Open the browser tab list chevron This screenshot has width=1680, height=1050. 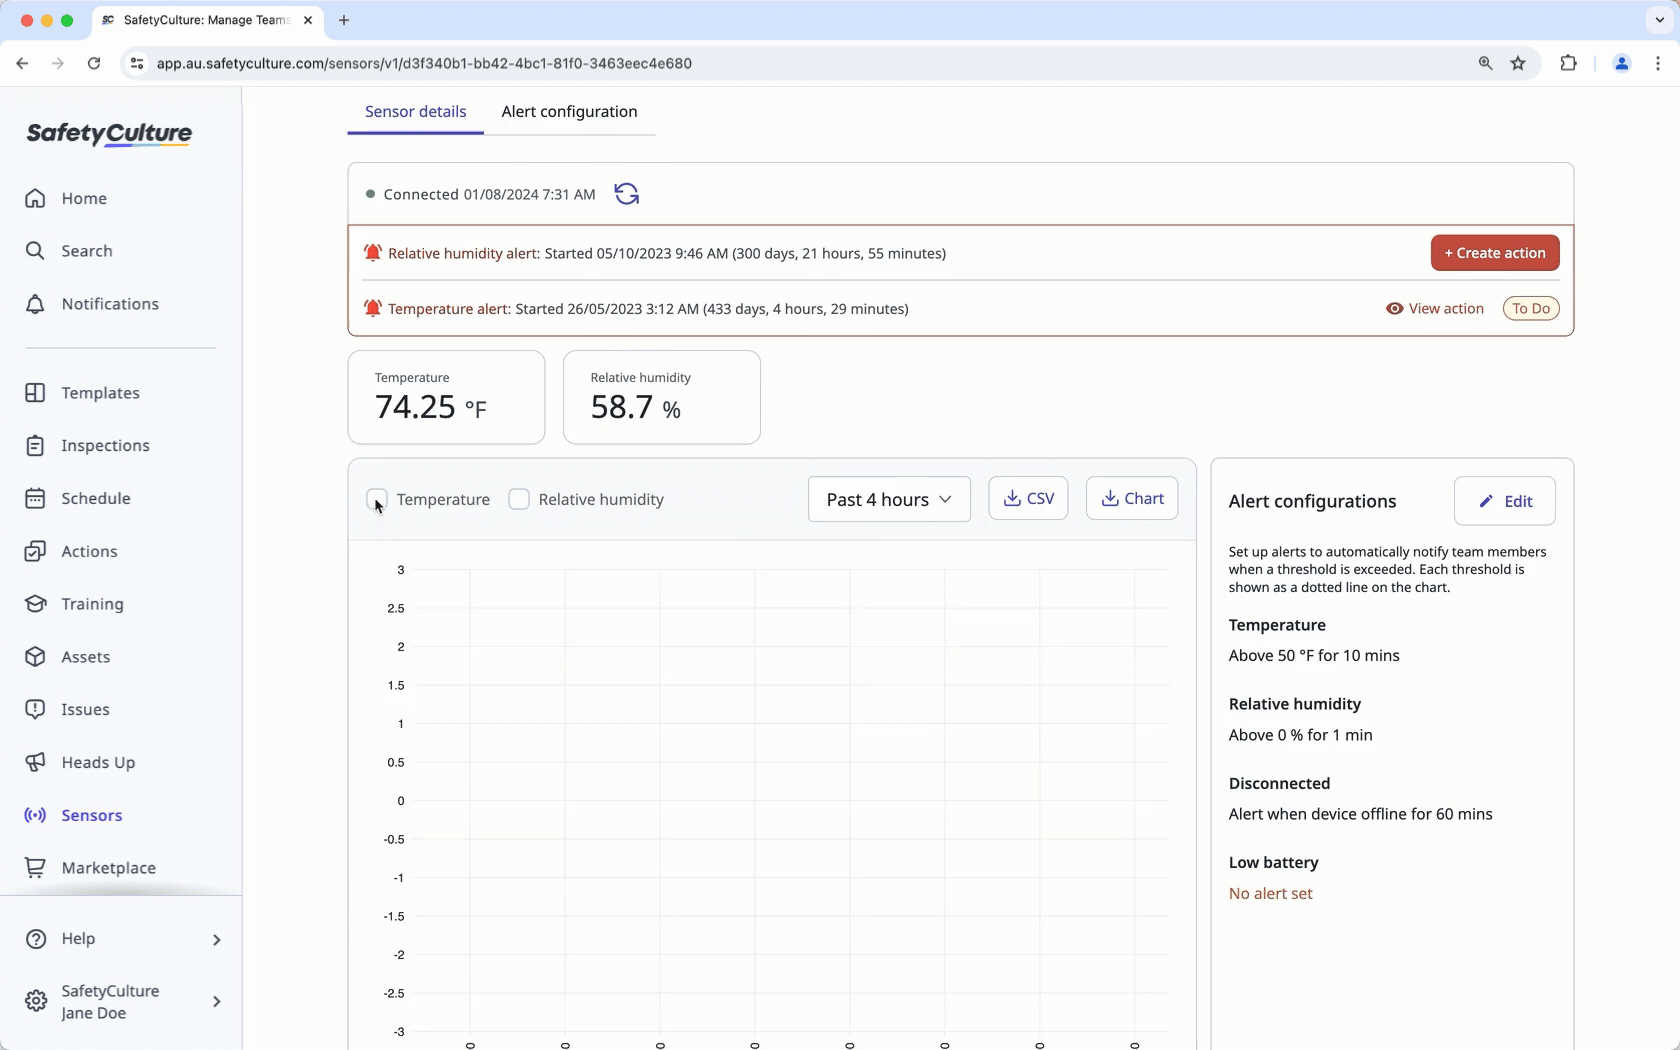[x=1660, y=20]
